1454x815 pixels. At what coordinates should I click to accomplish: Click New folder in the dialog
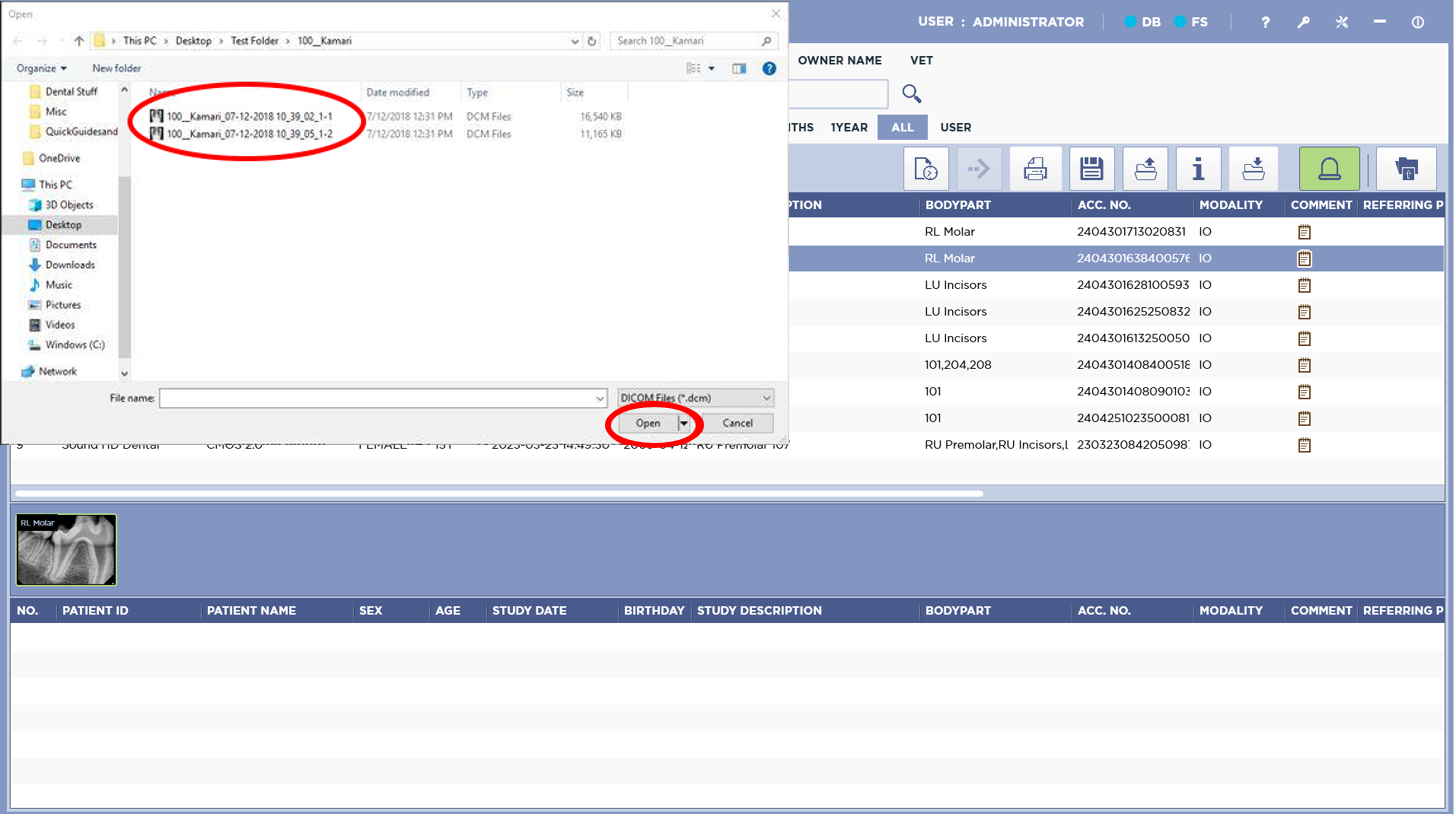tap(116, 69)
